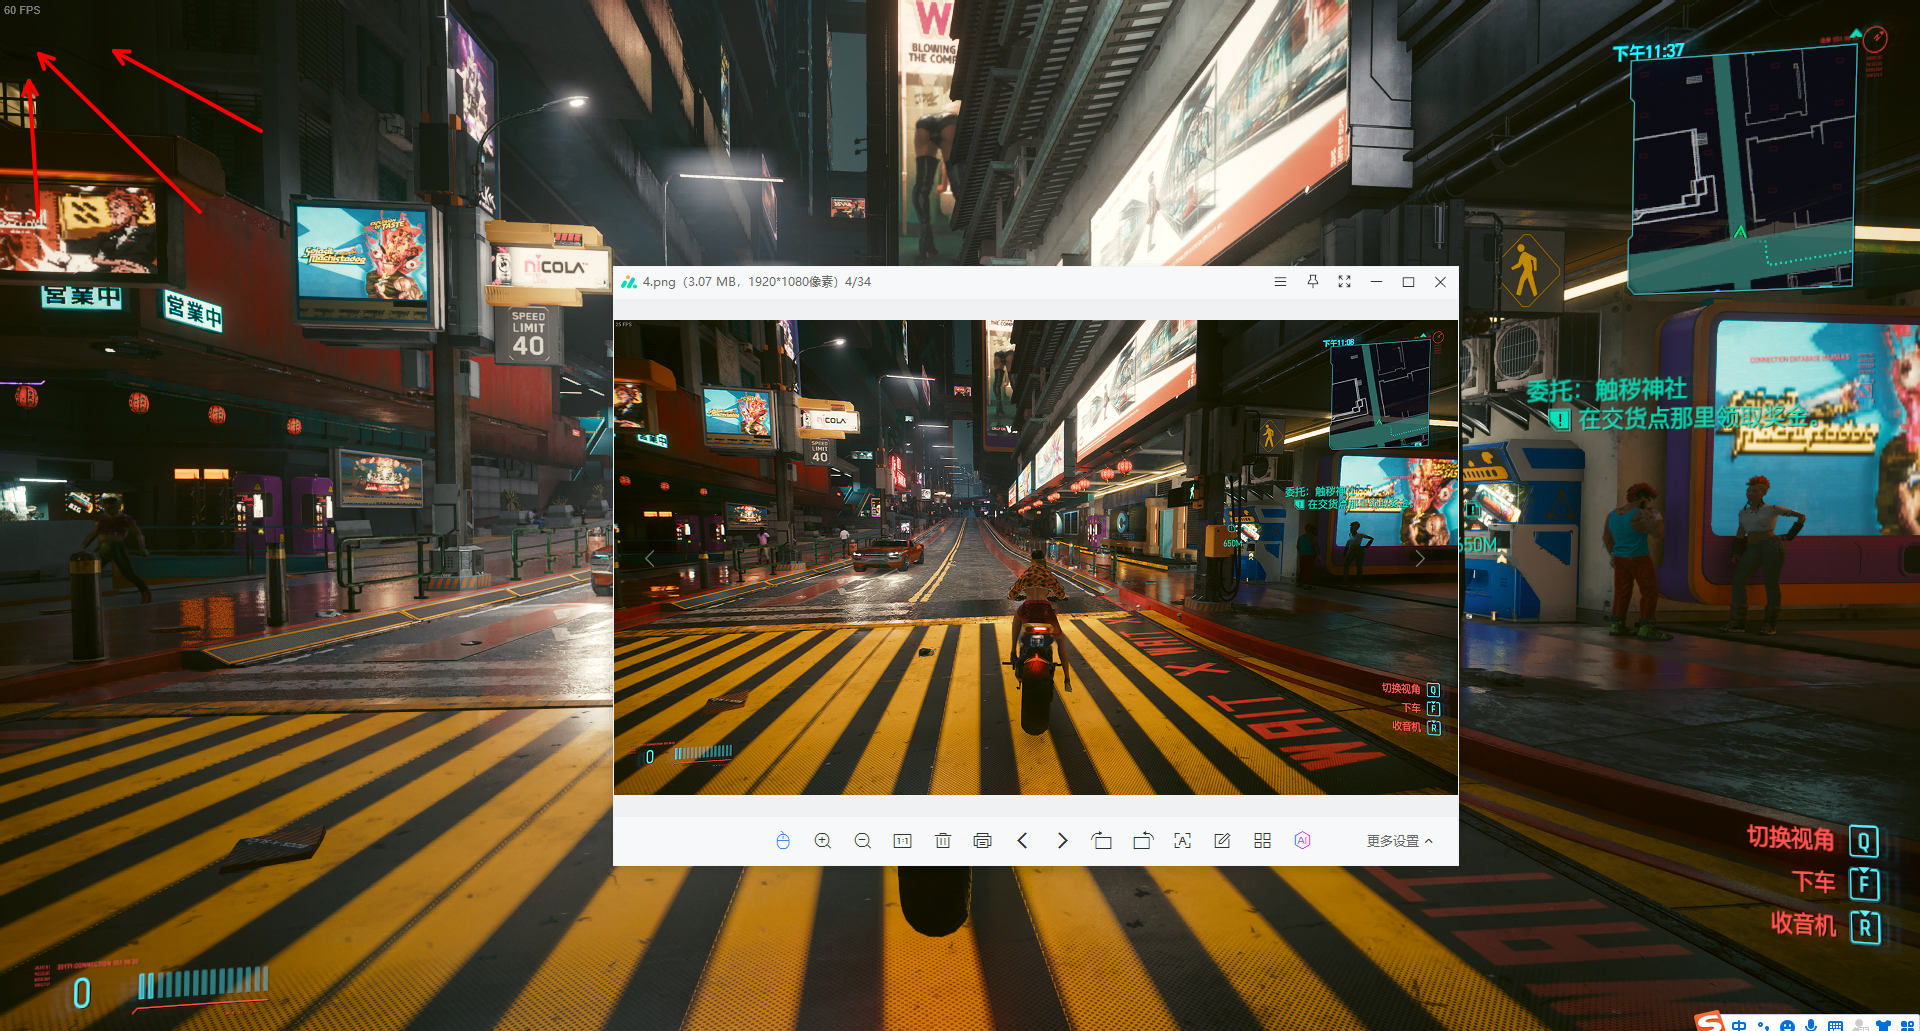Click rotate icon beside the text recognition icon
The height and width of the screenshot is (1031, 1920).
[1143, 841]
